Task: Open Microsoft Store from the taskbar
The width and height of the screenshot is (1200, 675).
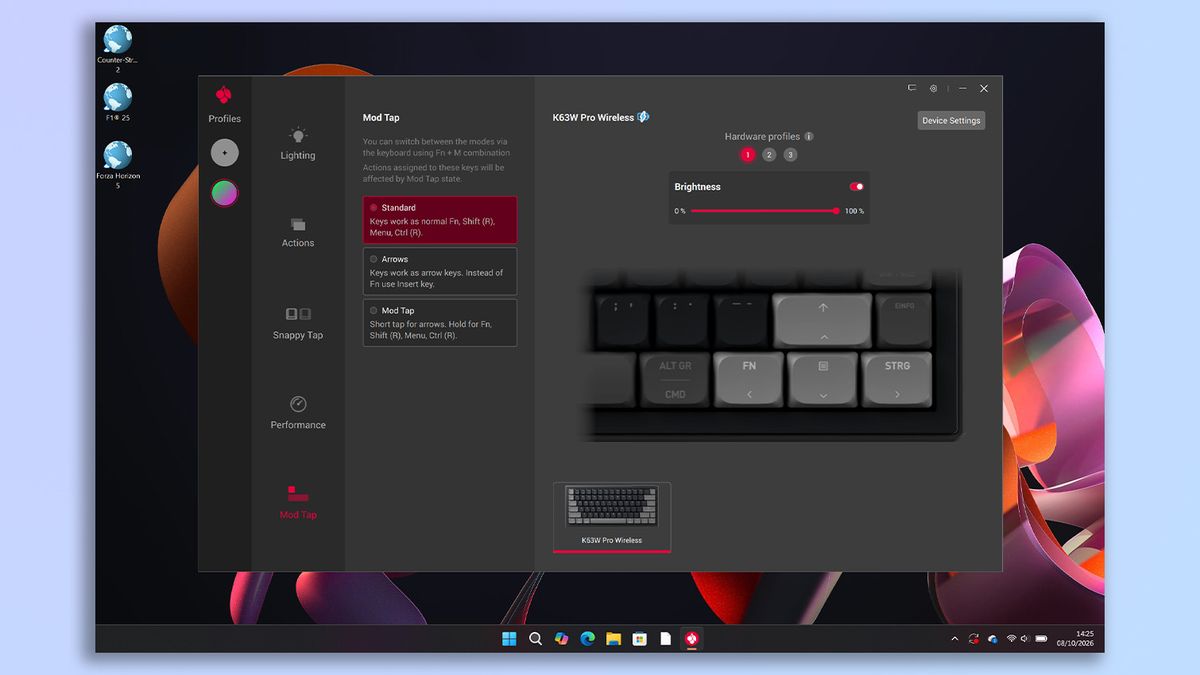Action: tap(639, 639)
